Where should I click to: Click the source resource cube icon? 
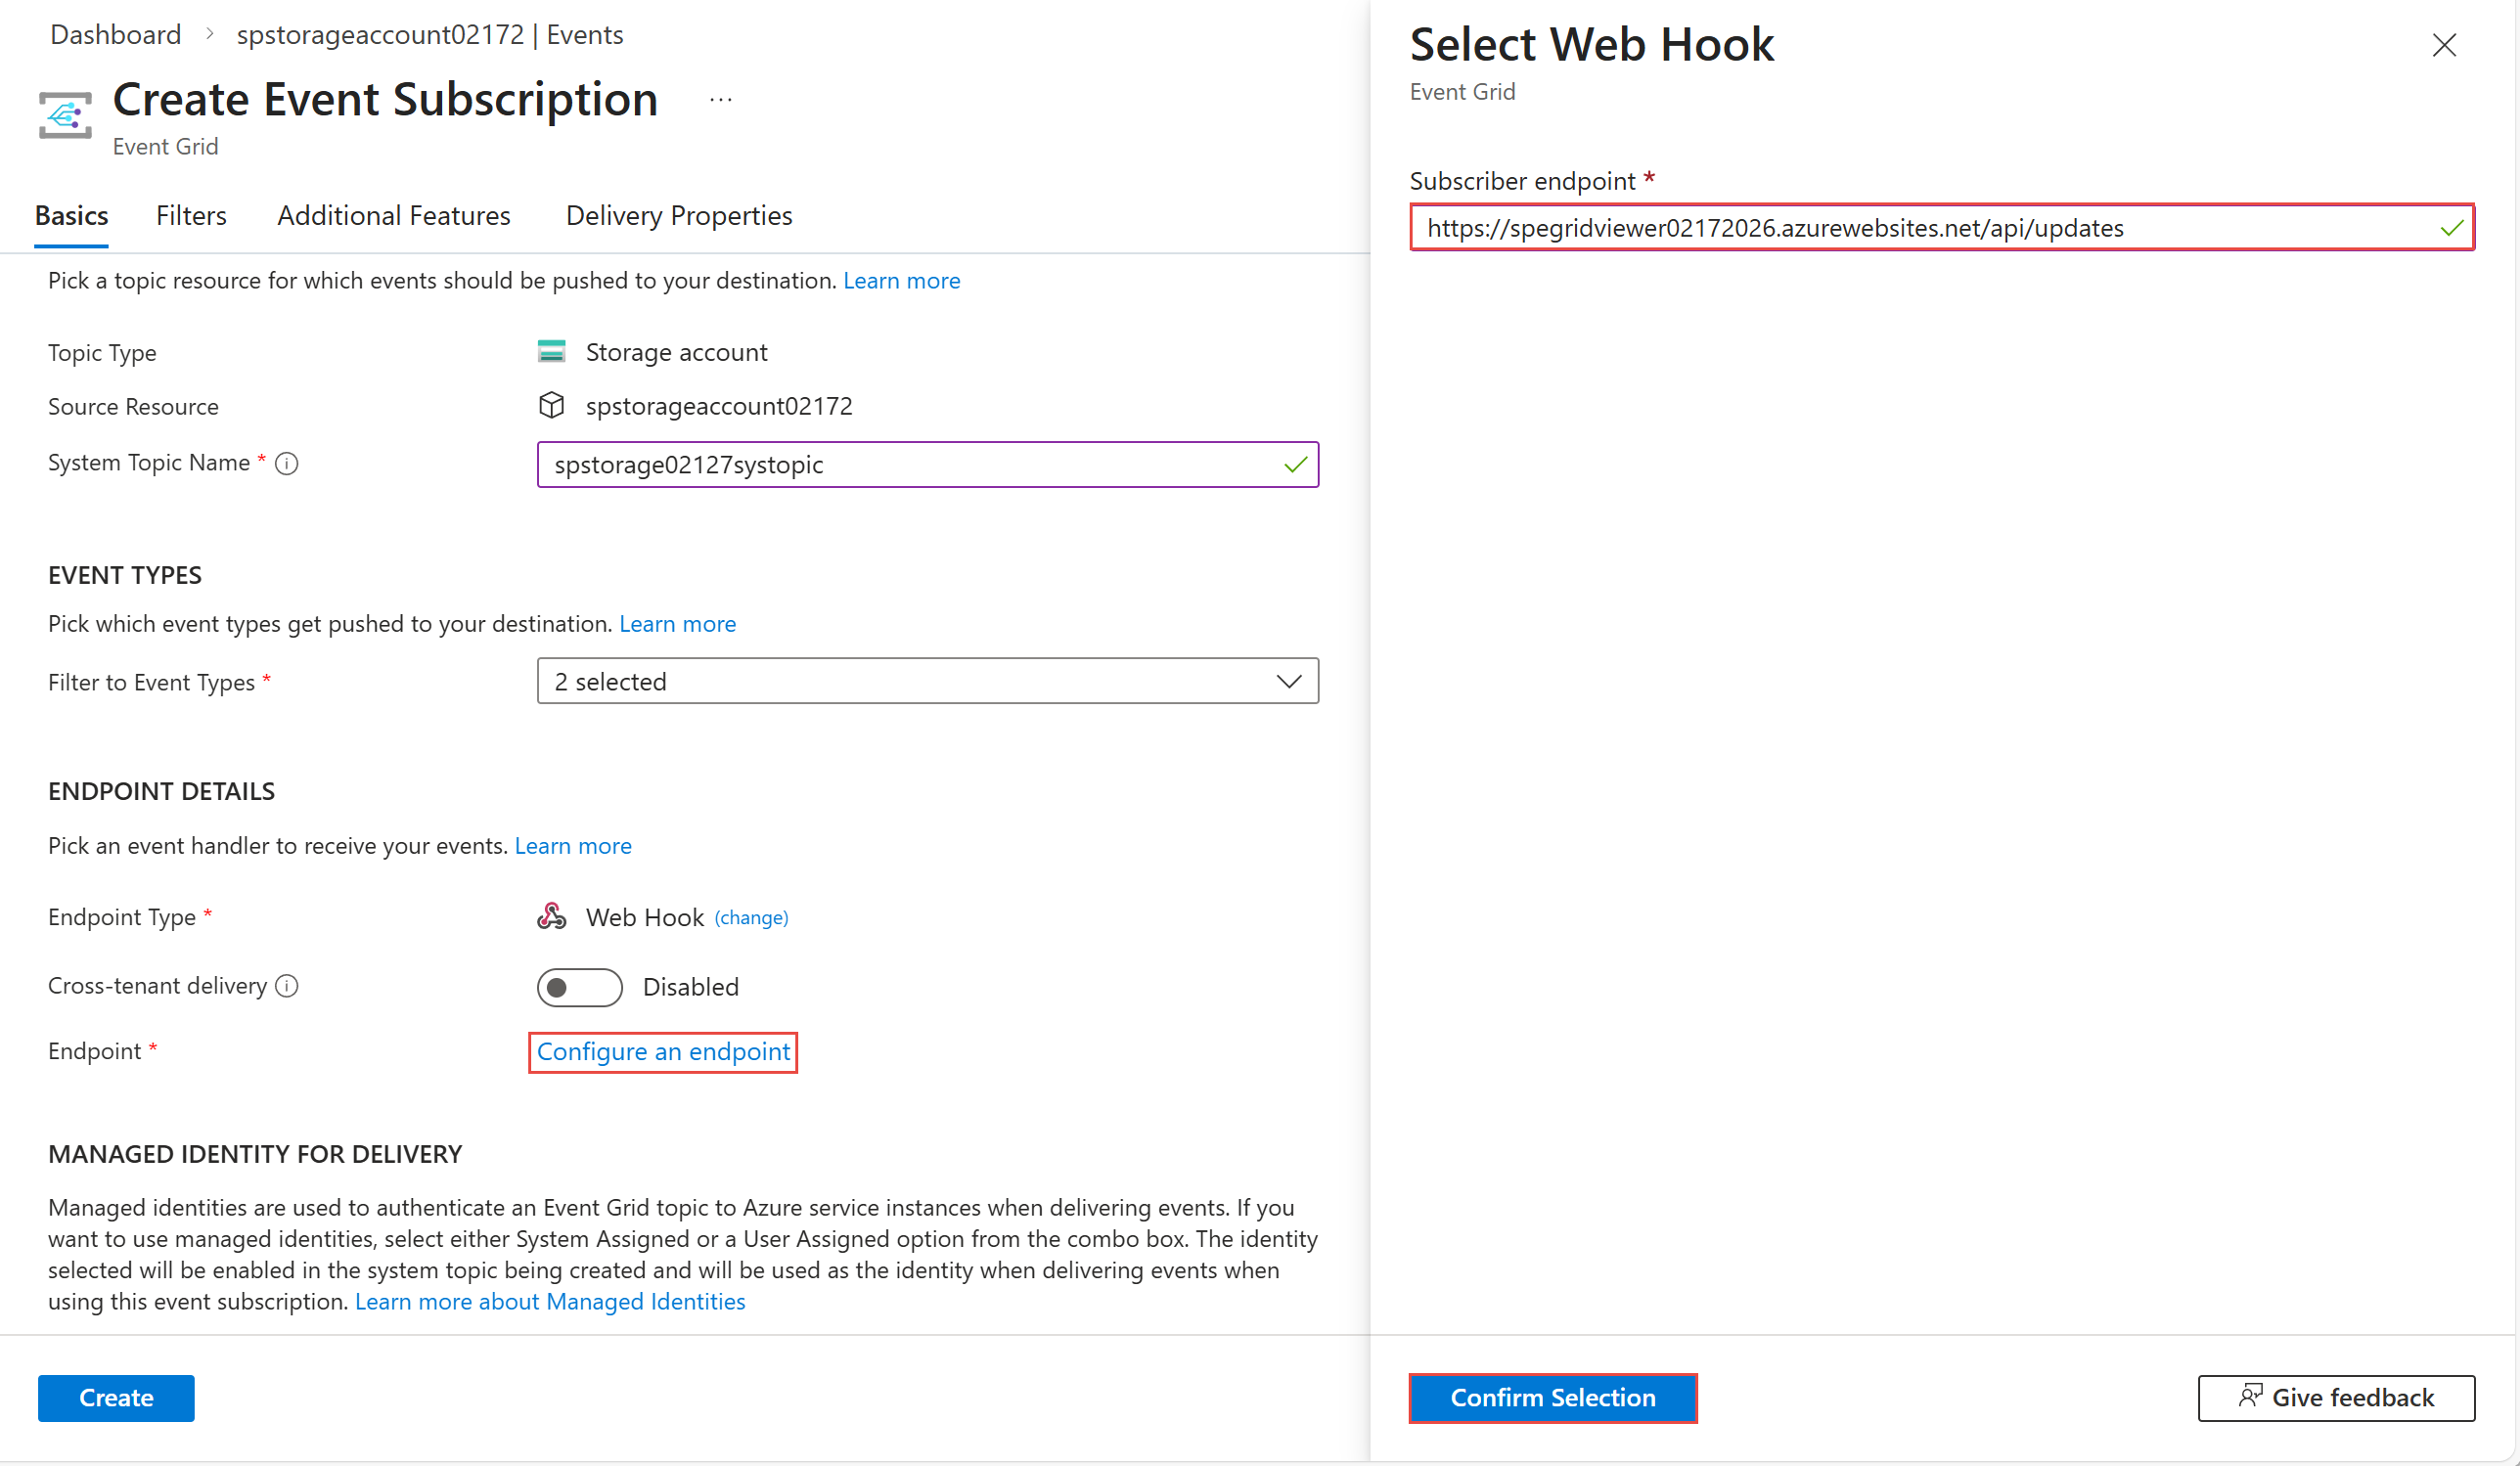click(551, 405)
